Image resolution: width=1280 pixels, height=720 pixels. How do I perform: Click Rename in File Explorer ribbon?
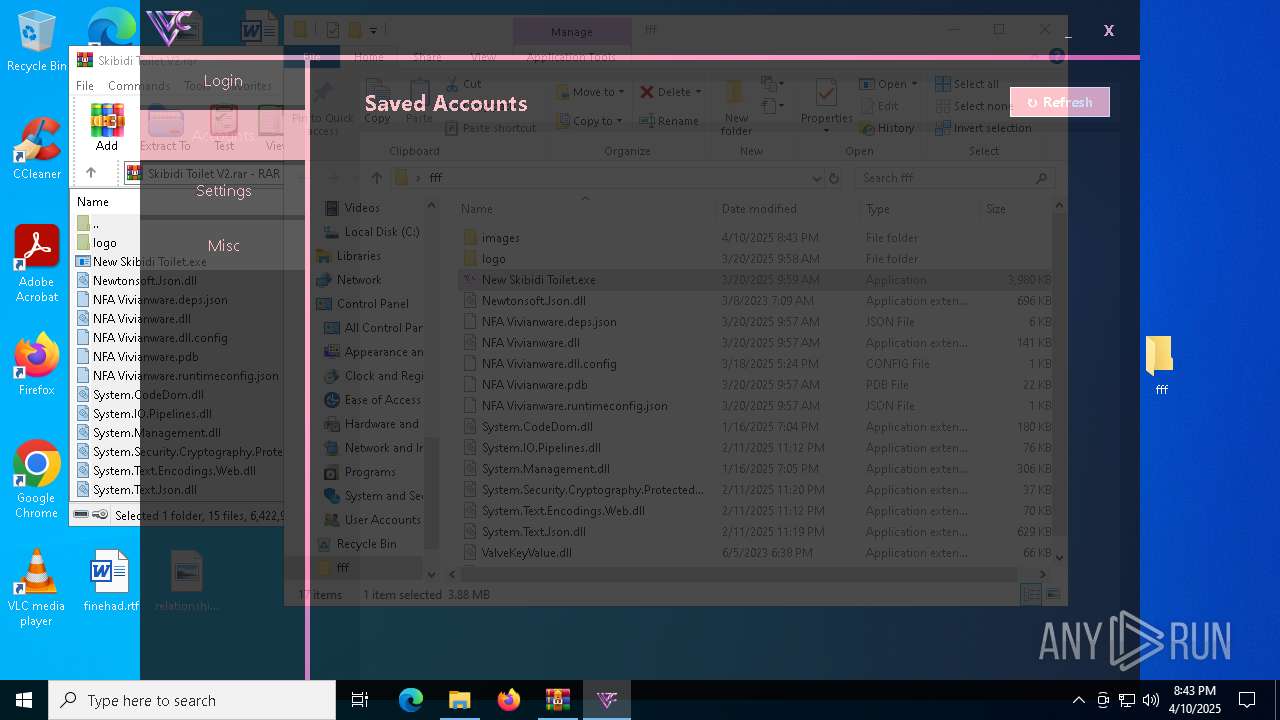click(x=668, y=121)
